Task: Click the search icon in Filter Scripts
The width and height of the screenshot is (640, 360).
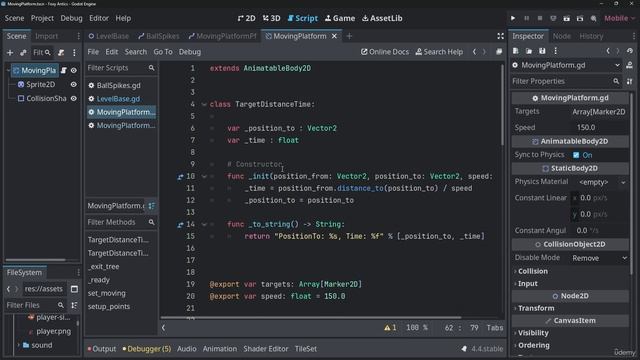Action: click(151, 68)
